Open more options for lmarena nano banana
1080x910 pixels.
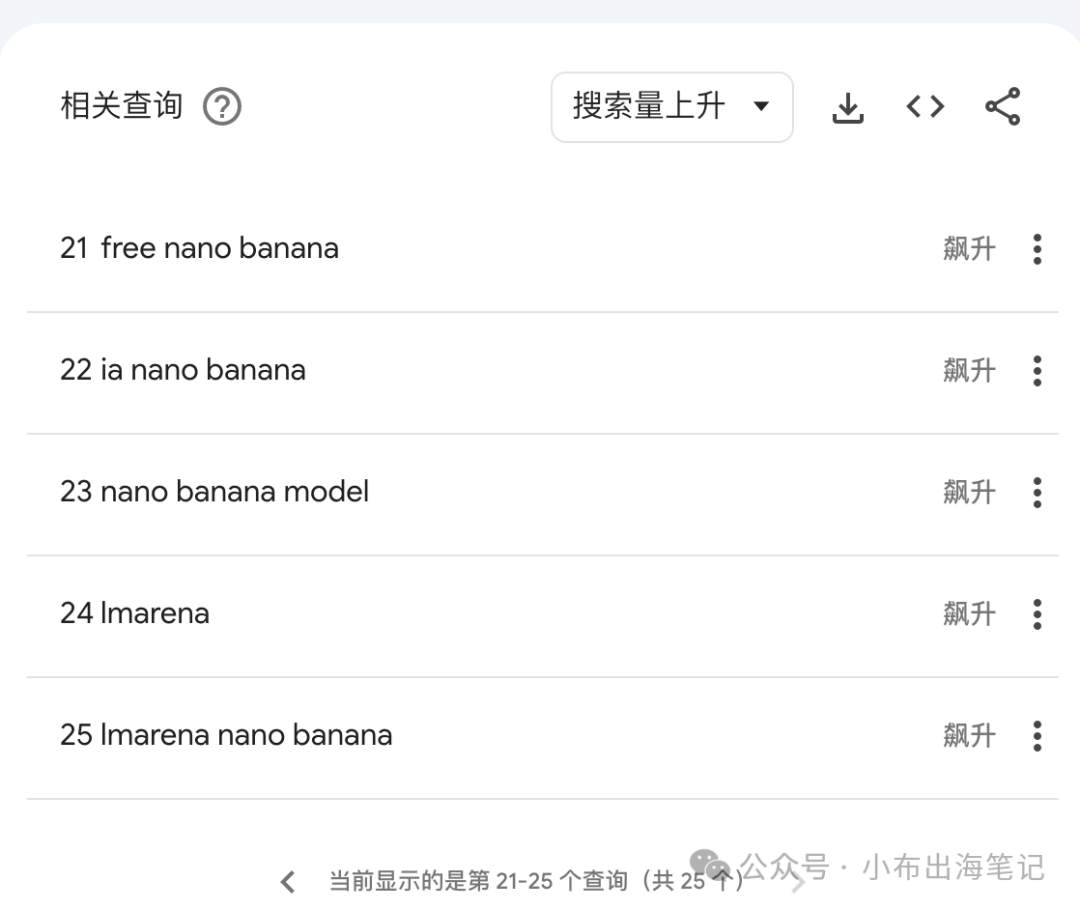1037,736
